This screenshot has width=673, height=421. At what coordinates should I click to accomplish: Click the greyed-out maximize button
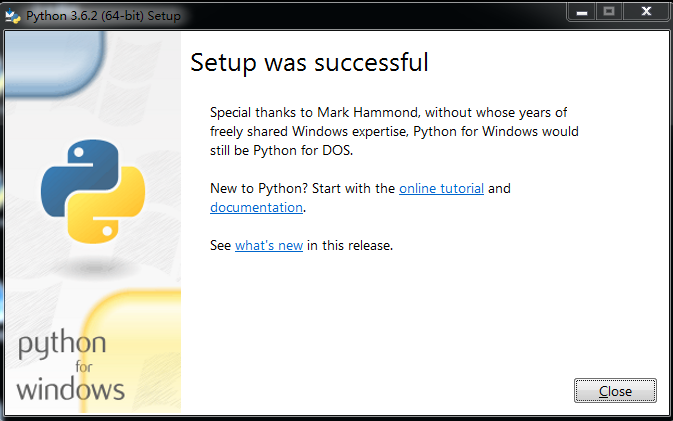tap(609, 12)
